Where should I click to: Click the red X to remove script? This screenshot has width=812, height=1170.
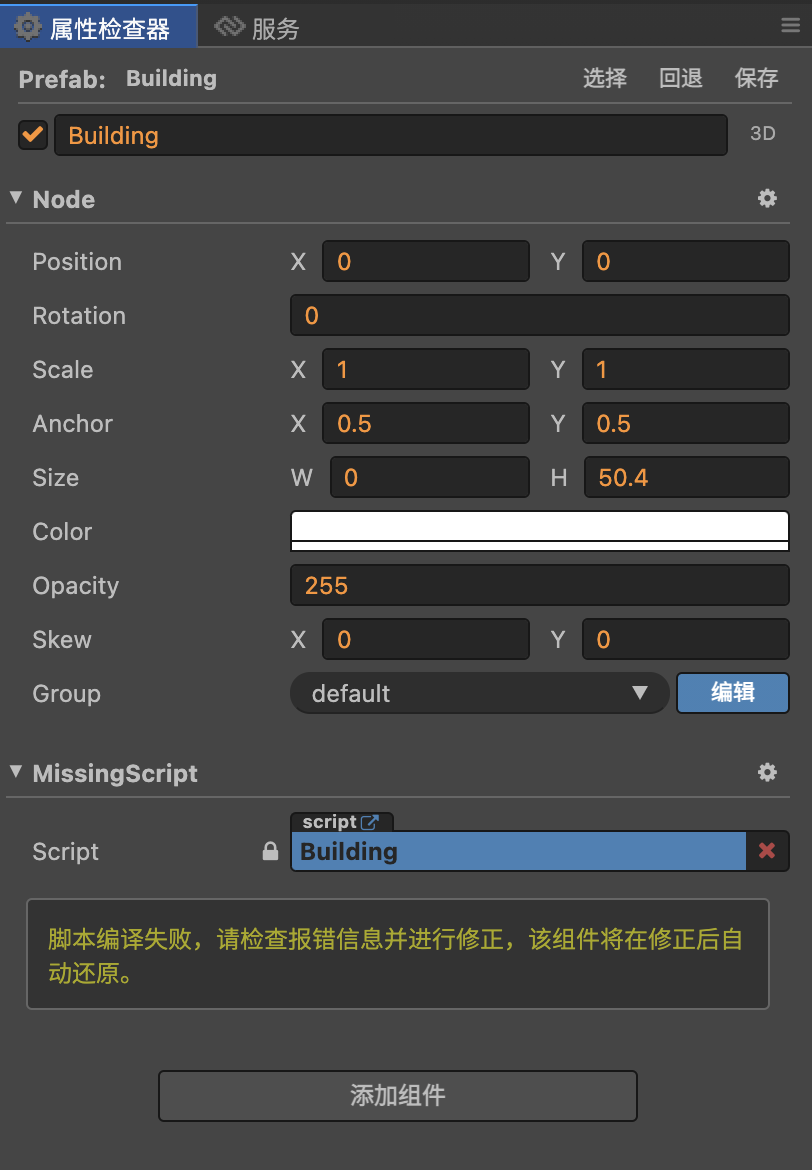pos(767,851)
